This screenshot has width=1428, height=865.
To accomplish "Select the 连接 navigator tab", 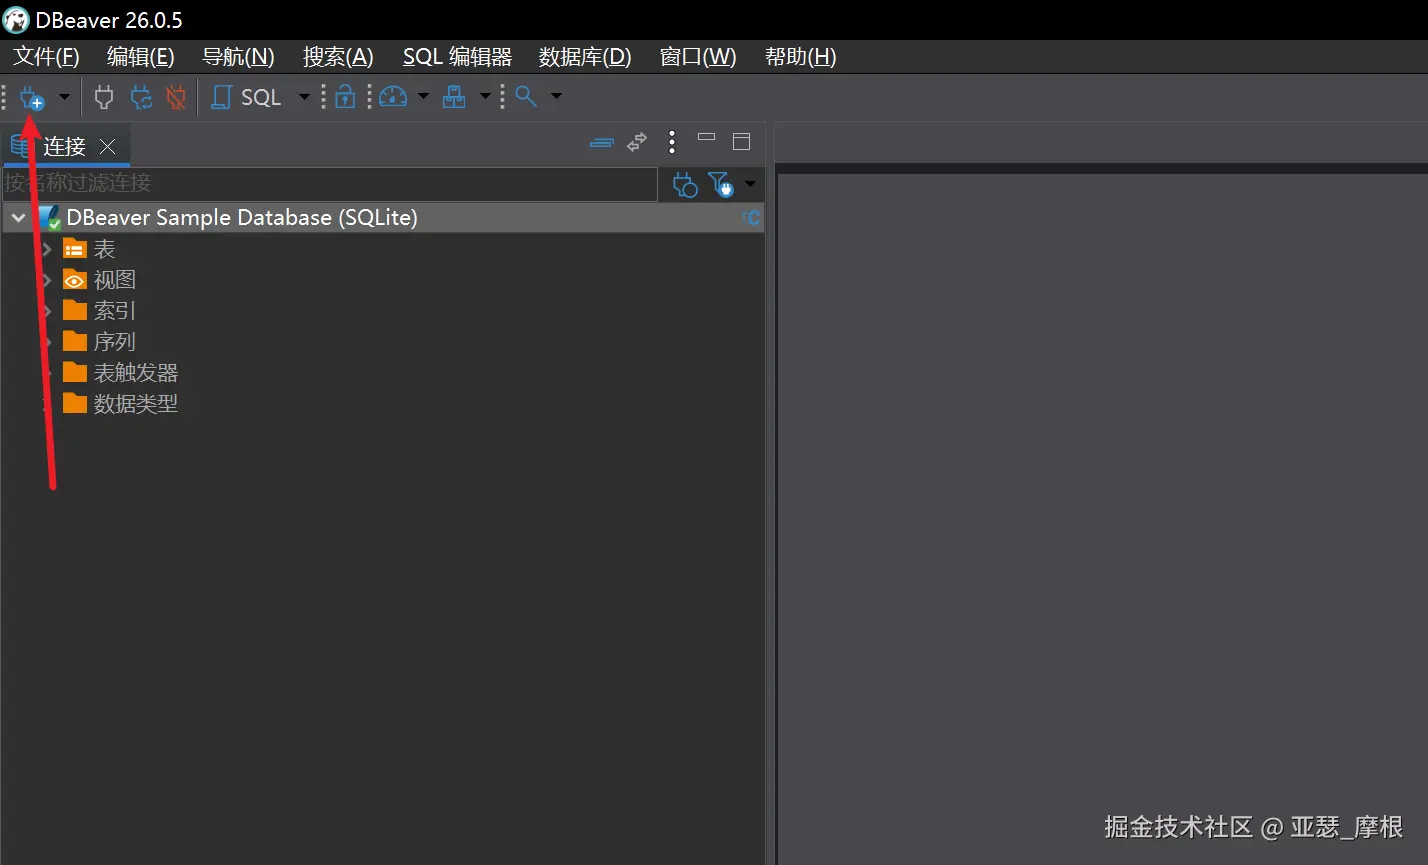I will click(x=64, y=147).
